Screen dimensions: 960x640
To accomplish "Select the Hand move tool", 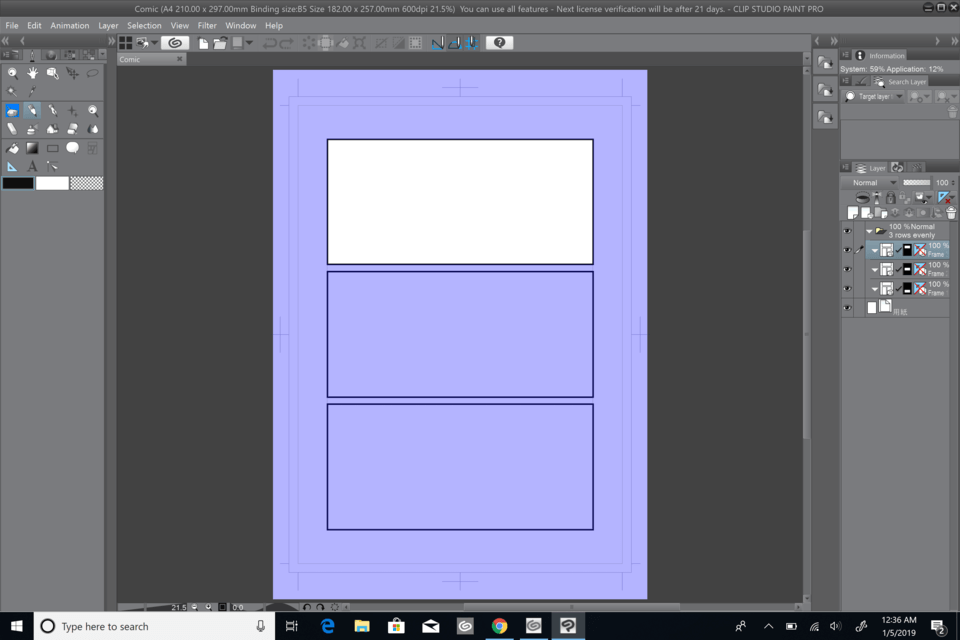I will 32,73.
